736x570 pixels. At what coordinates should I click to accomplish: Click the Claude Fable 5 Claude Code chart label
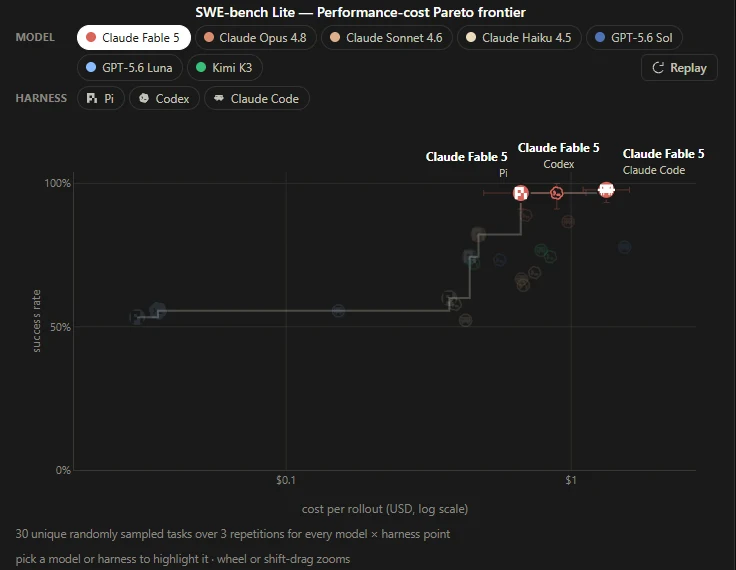tap(663, 162)
